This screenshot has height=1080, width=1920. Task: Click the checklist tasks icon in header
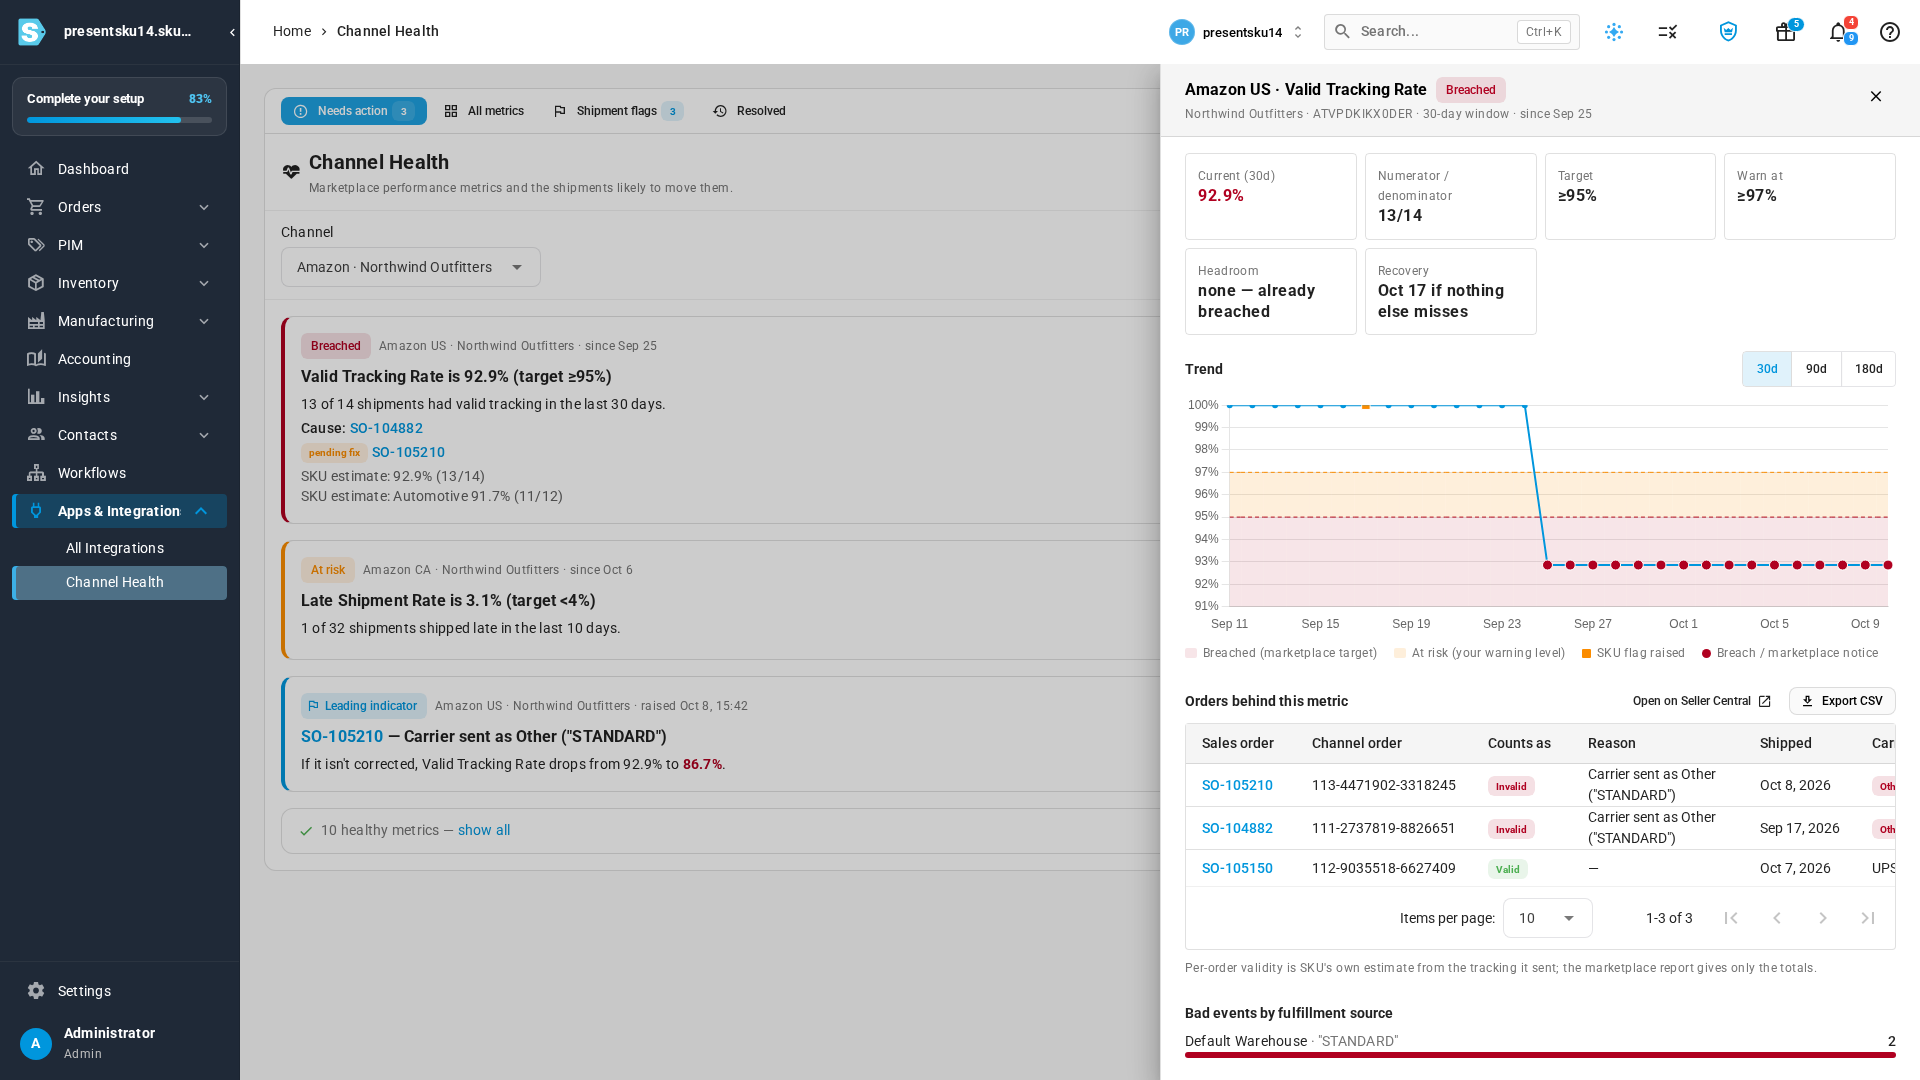[1667, 32]
